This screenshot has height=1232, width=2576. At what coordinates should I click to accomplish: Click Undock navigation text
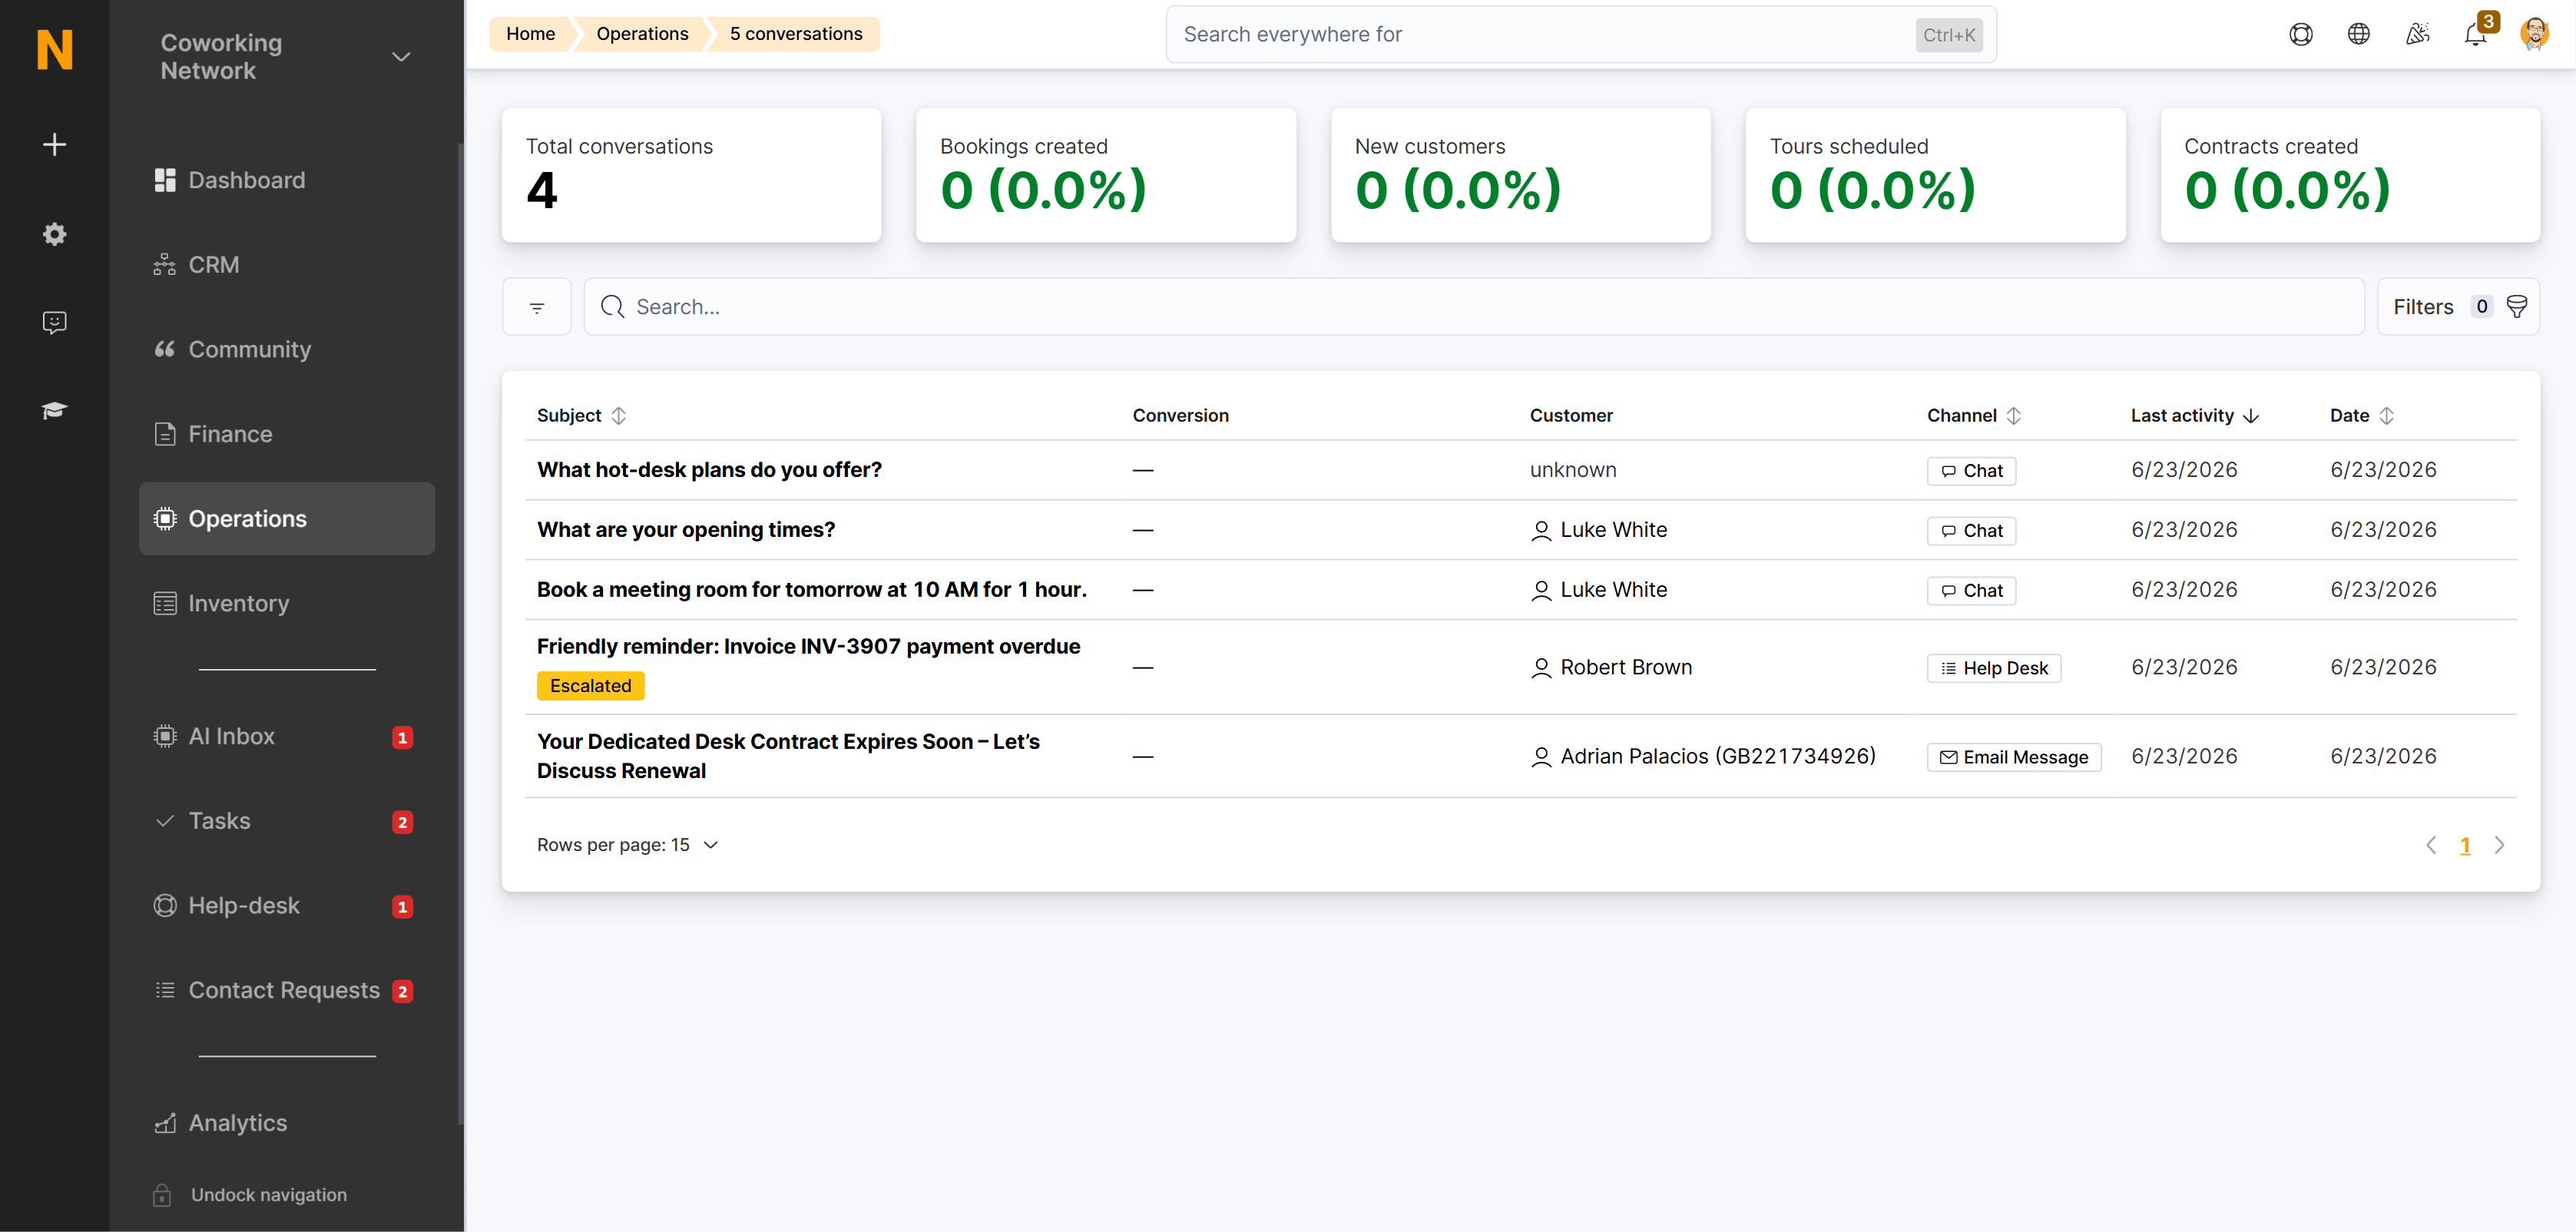coord(269,1195)
